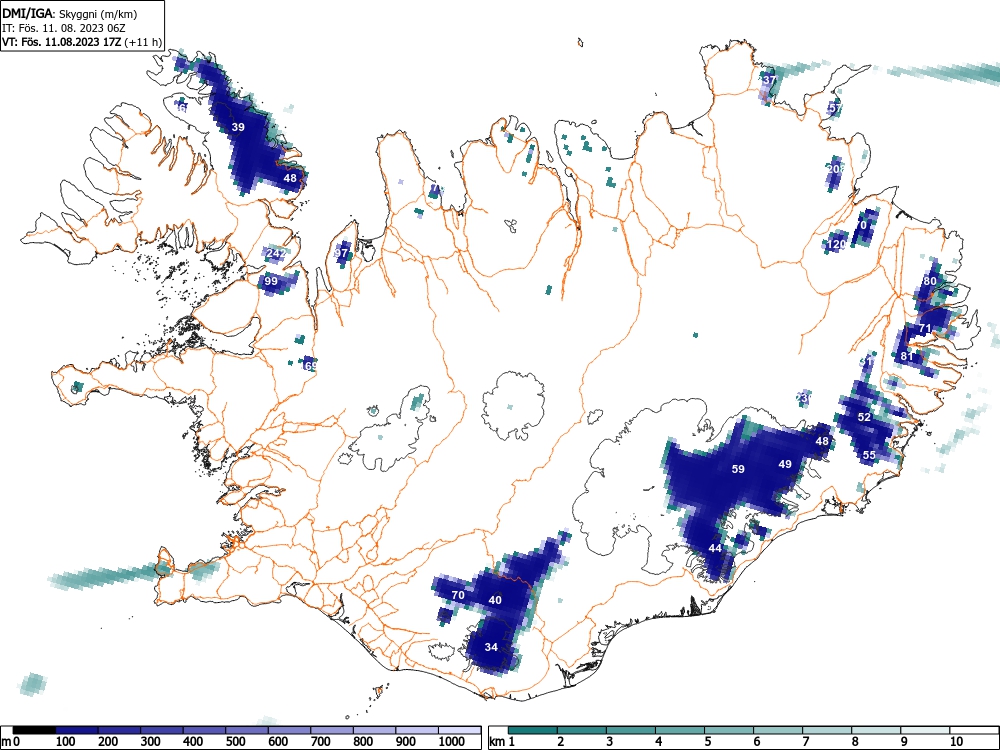Click the "DMI/IGA: Skyggni (m/km)" title text
1000x750 pixels.
(x=70, y=14)
